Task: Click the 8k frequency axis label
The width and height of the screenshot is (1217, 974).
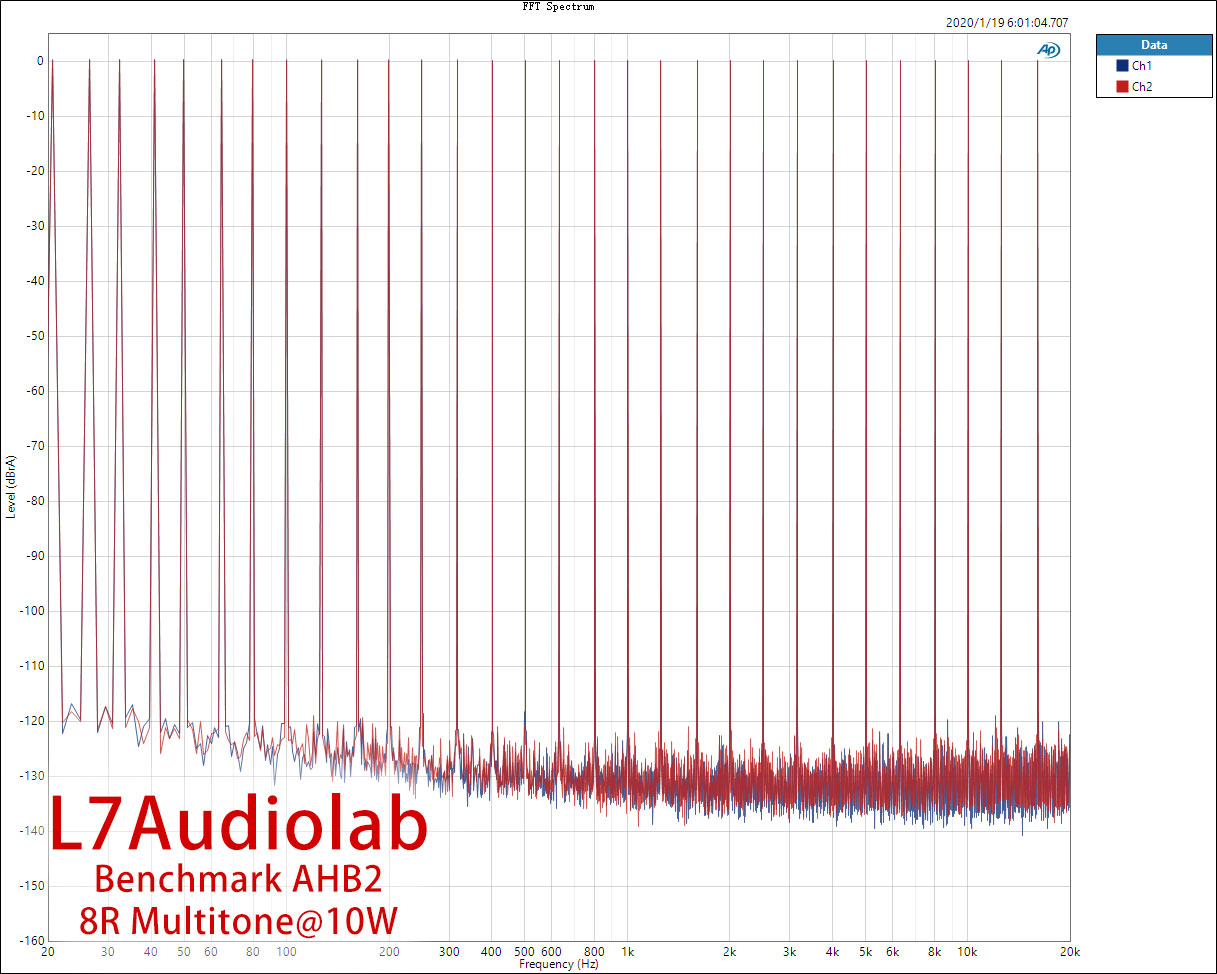Action: coord(934,952)
